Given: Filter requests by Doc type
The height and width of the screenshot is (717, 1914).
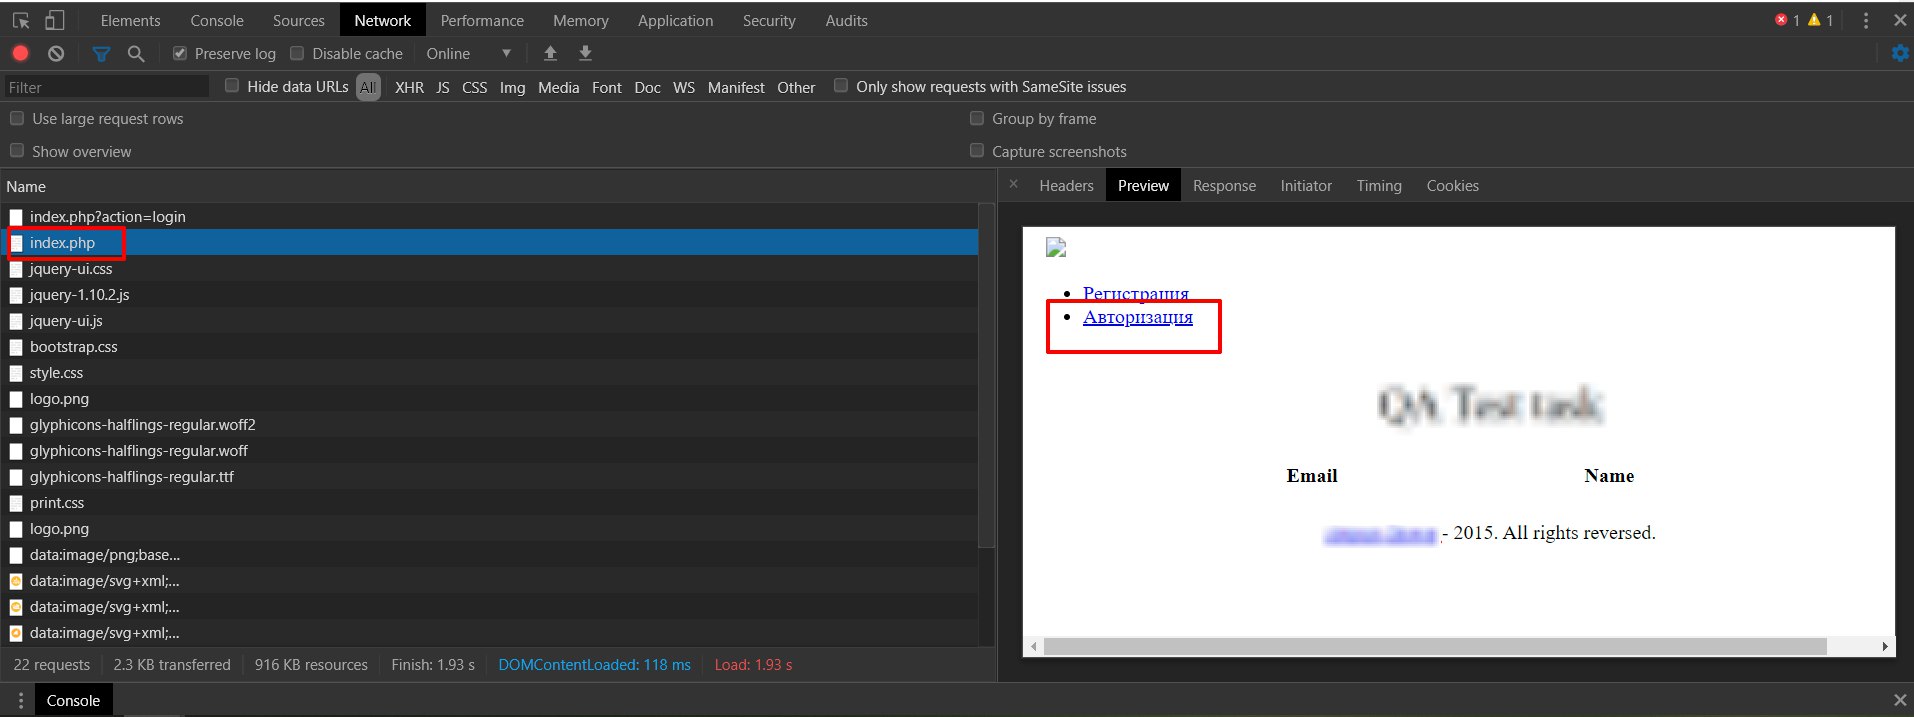Looking at the screenshot, I should pos(648,88).
